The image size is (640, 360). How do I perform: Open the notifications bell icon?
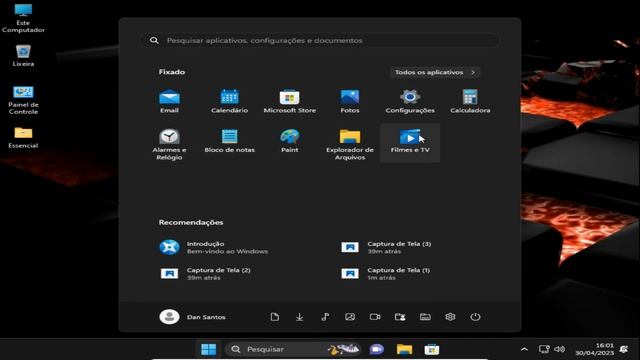[624, 349]
